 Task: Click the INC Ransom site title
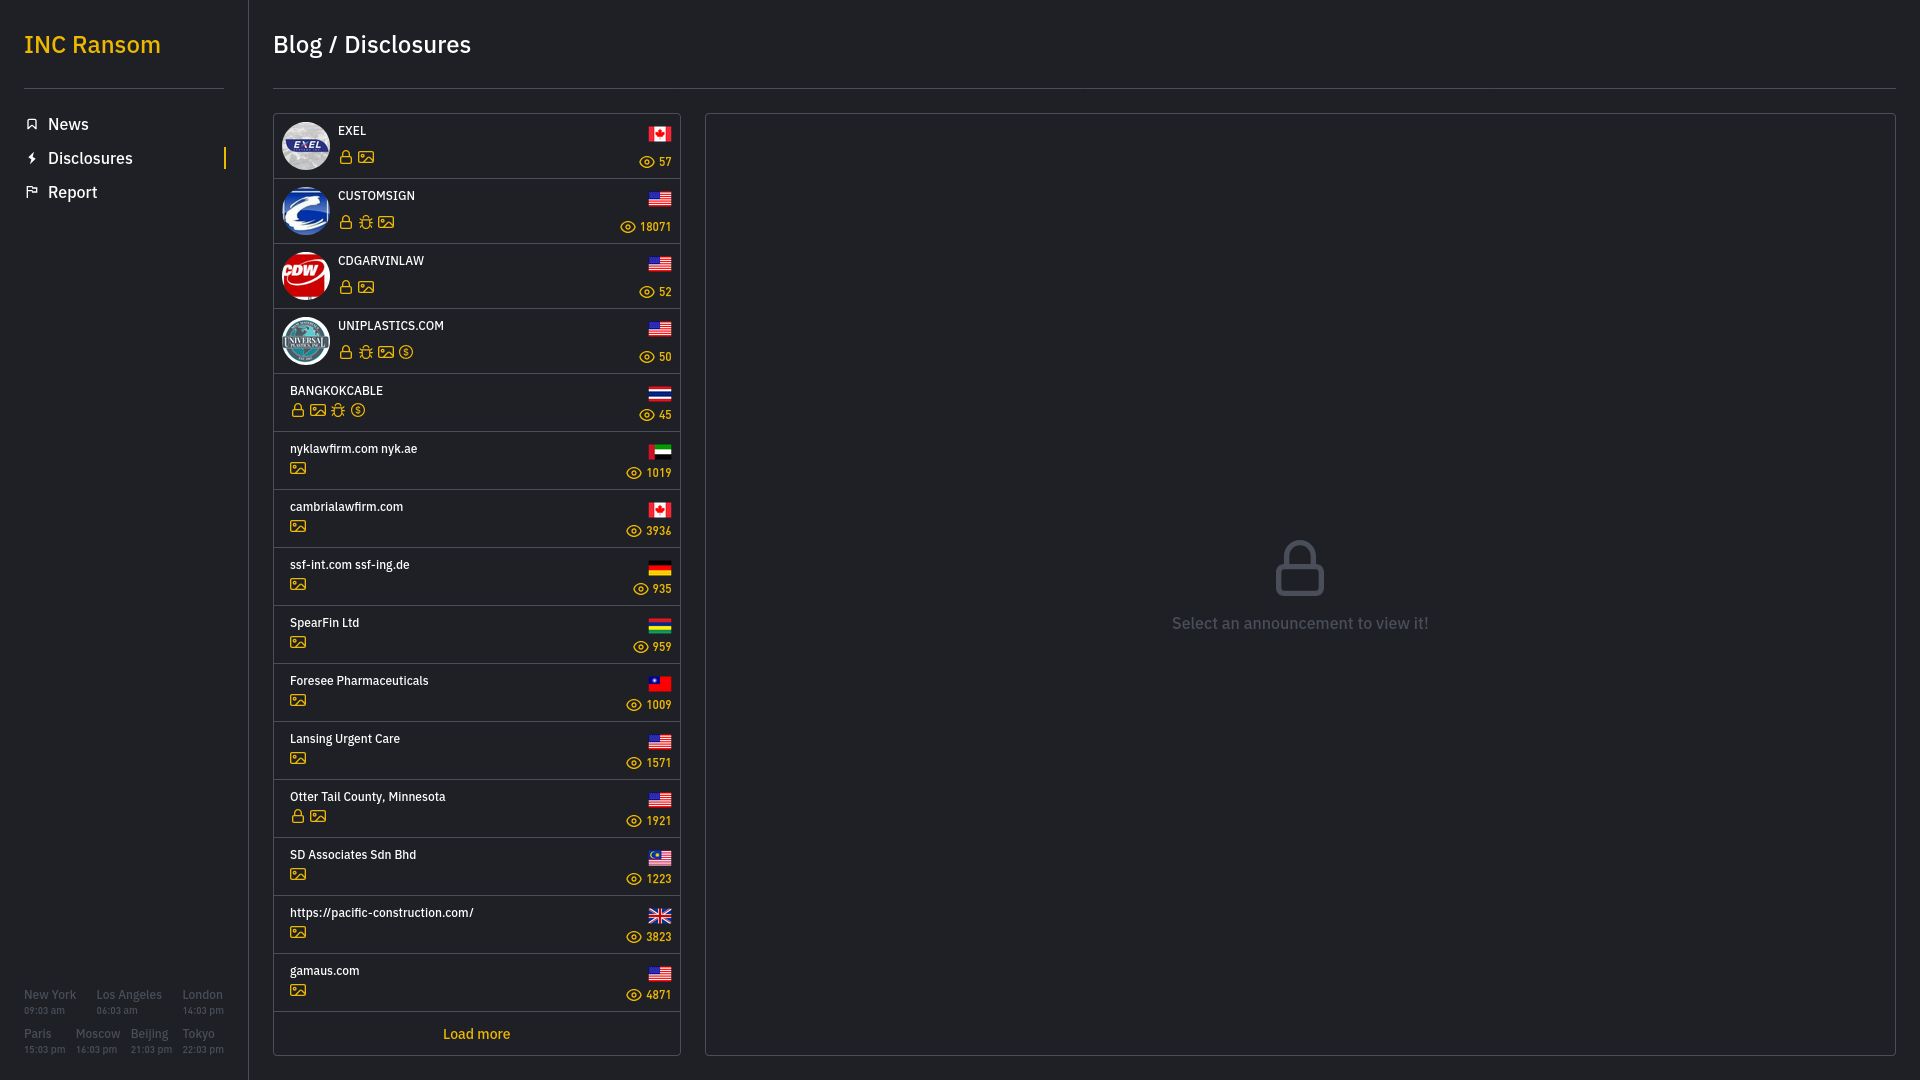click(x=92, y=44)
